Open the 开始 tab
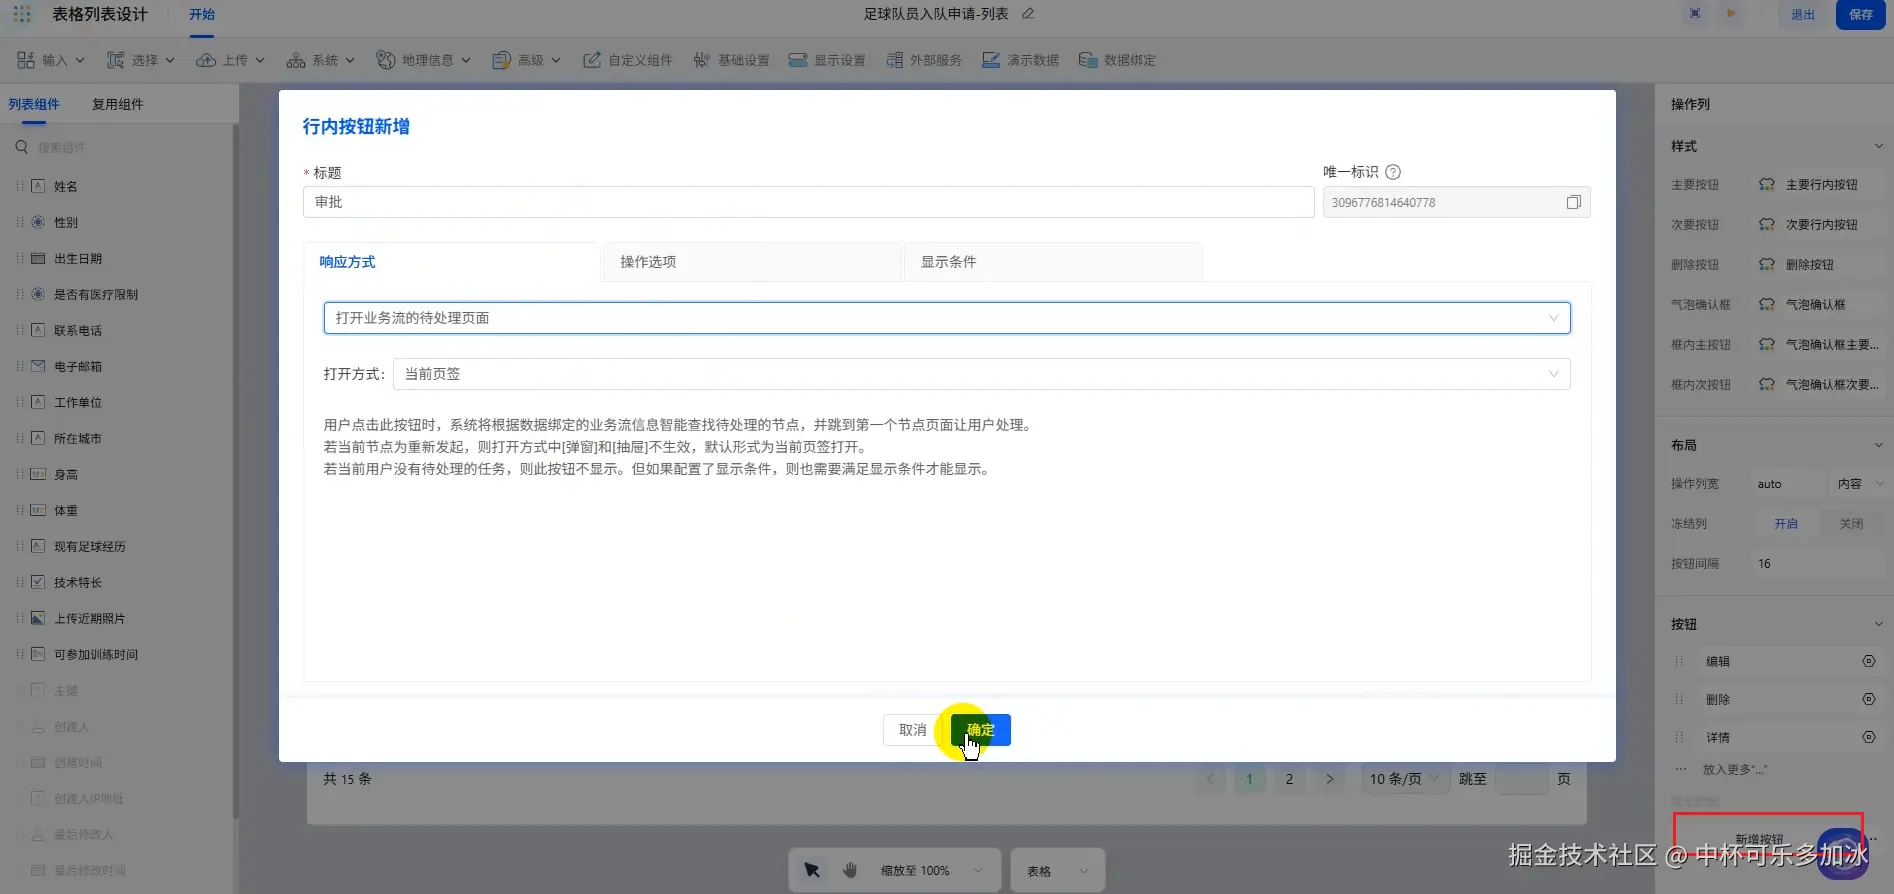Viewport: 1894px width, 894px height. [202, 14]
